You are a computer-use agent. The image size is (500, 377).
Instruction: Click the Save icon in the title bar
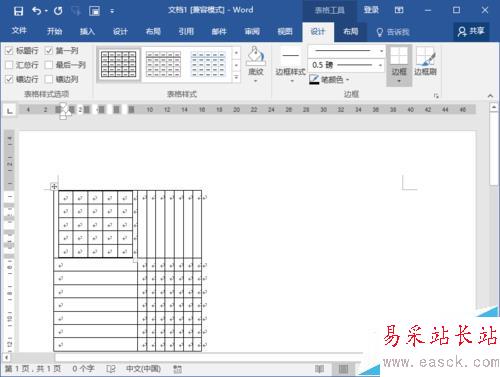(18, 11)
